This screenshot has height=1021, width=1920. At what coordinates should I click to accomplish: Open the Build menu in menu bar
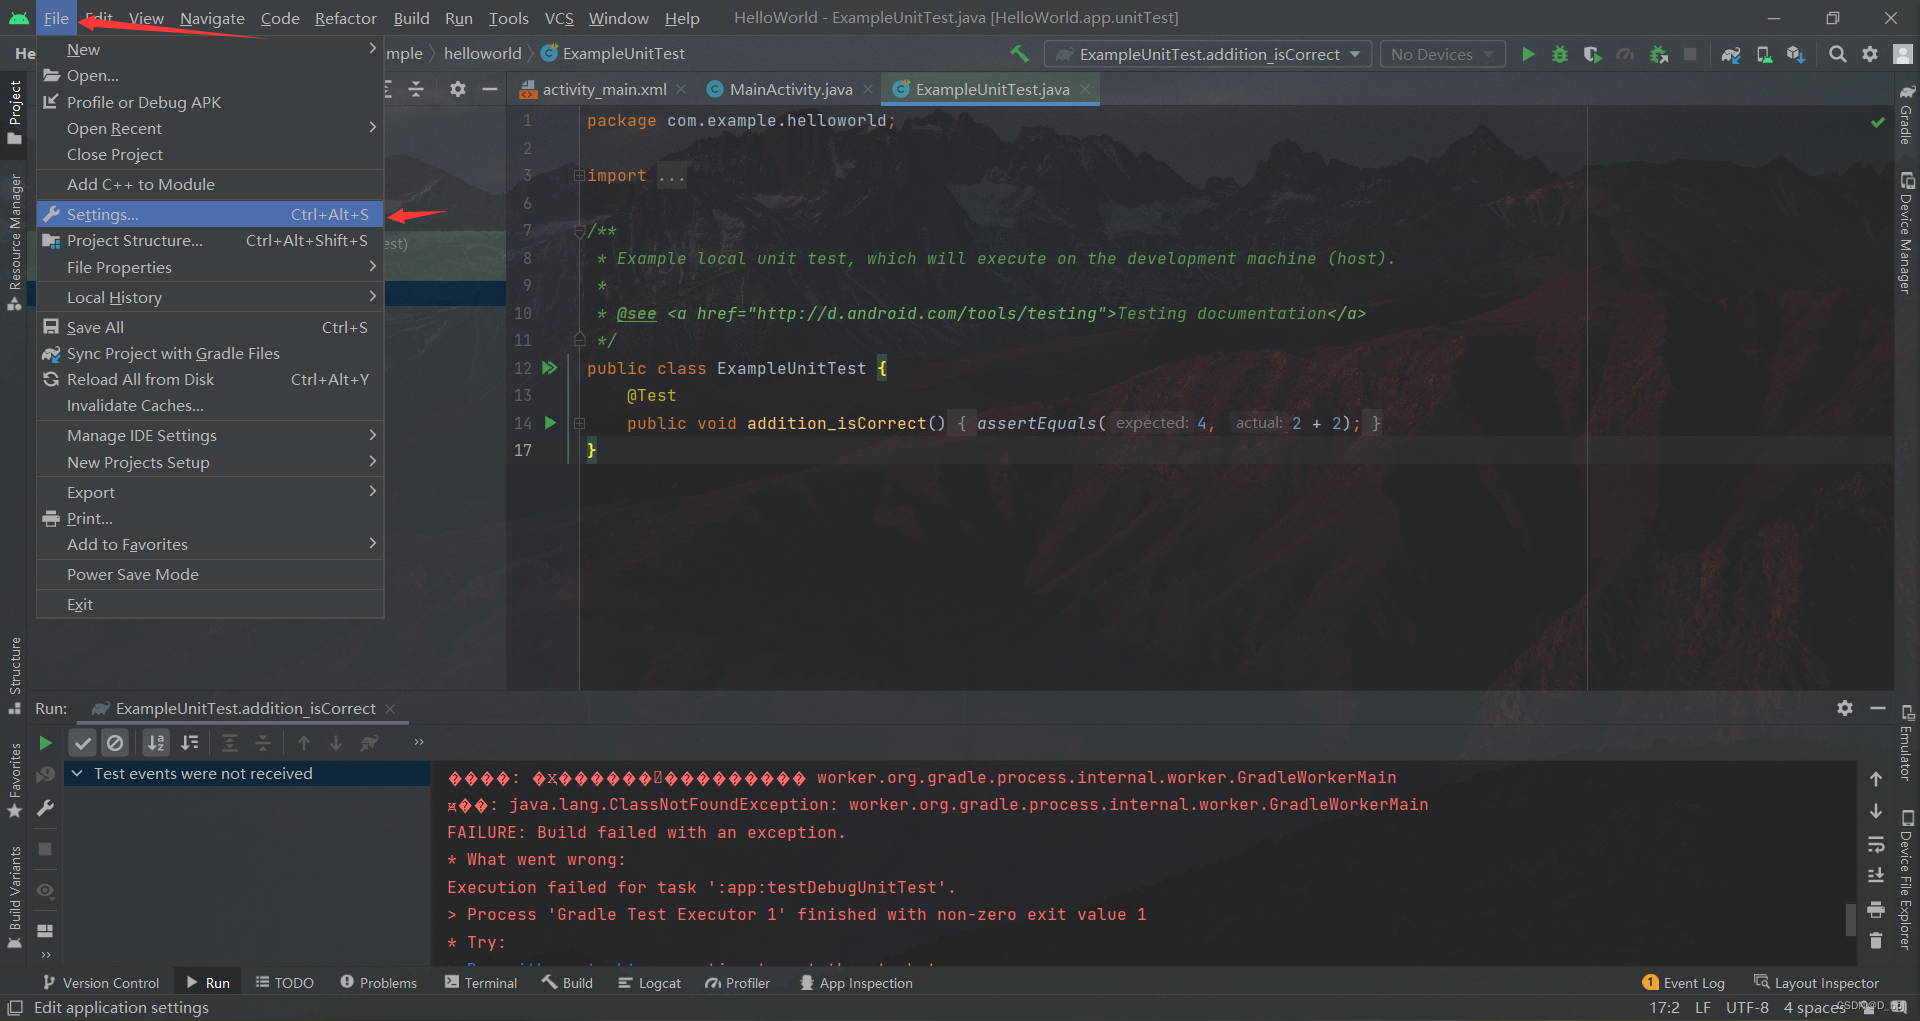pyautogui.click(x=411, y=18)
